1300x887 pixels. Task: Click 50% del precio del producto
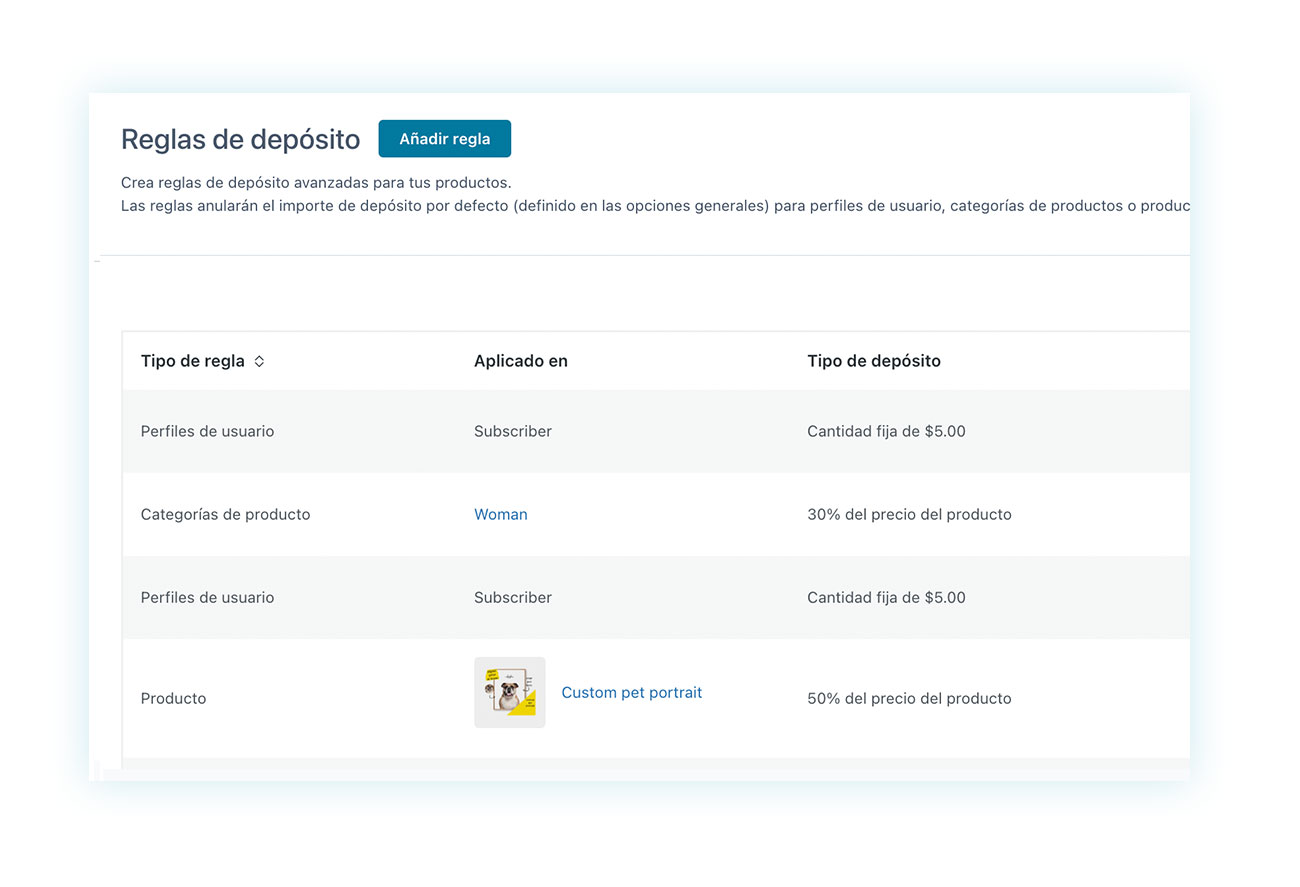(x=909, y=698)
